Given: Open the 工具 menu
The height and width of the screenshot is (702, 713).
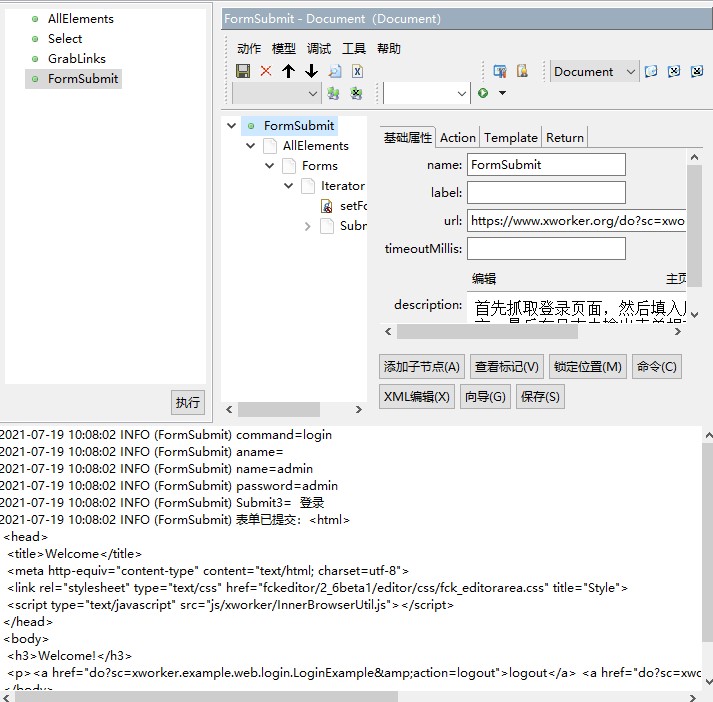Looking at the screenshot, I should (354, 48).
